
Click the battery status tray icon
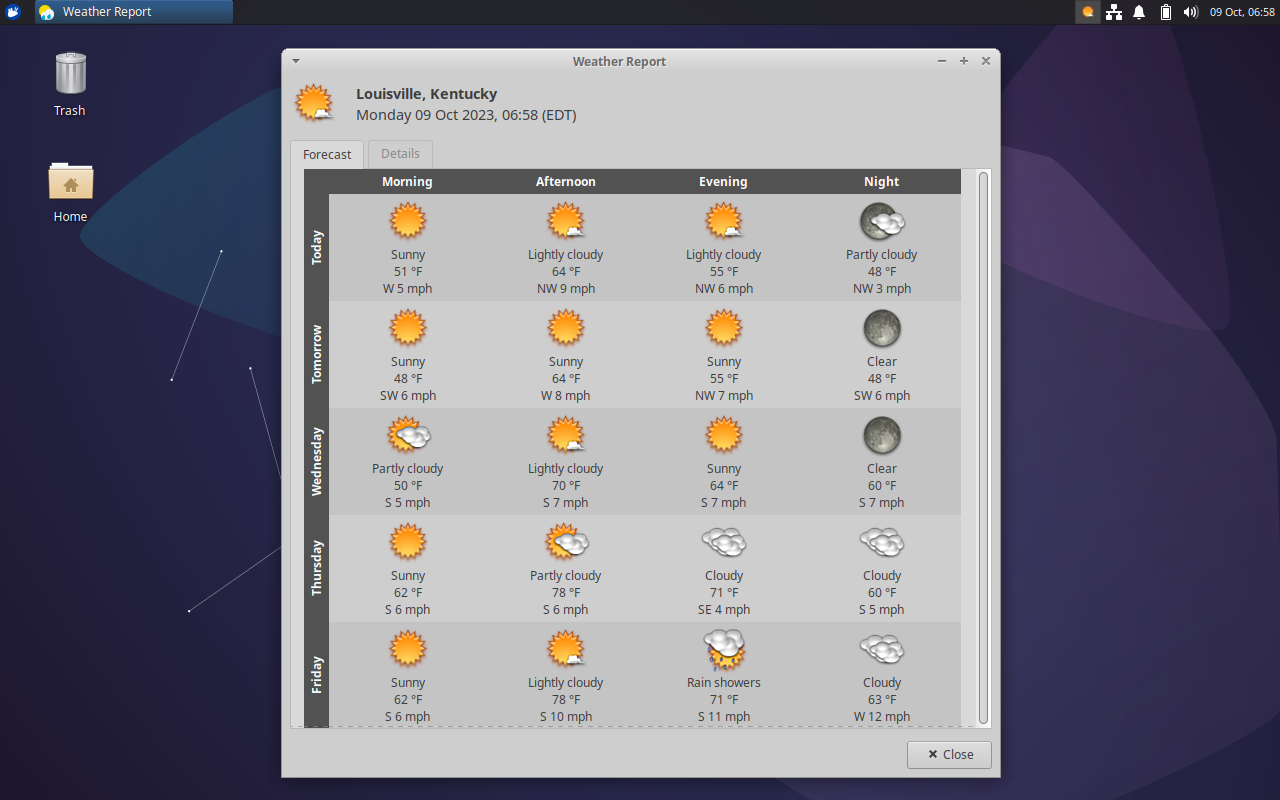point(1165,12)
